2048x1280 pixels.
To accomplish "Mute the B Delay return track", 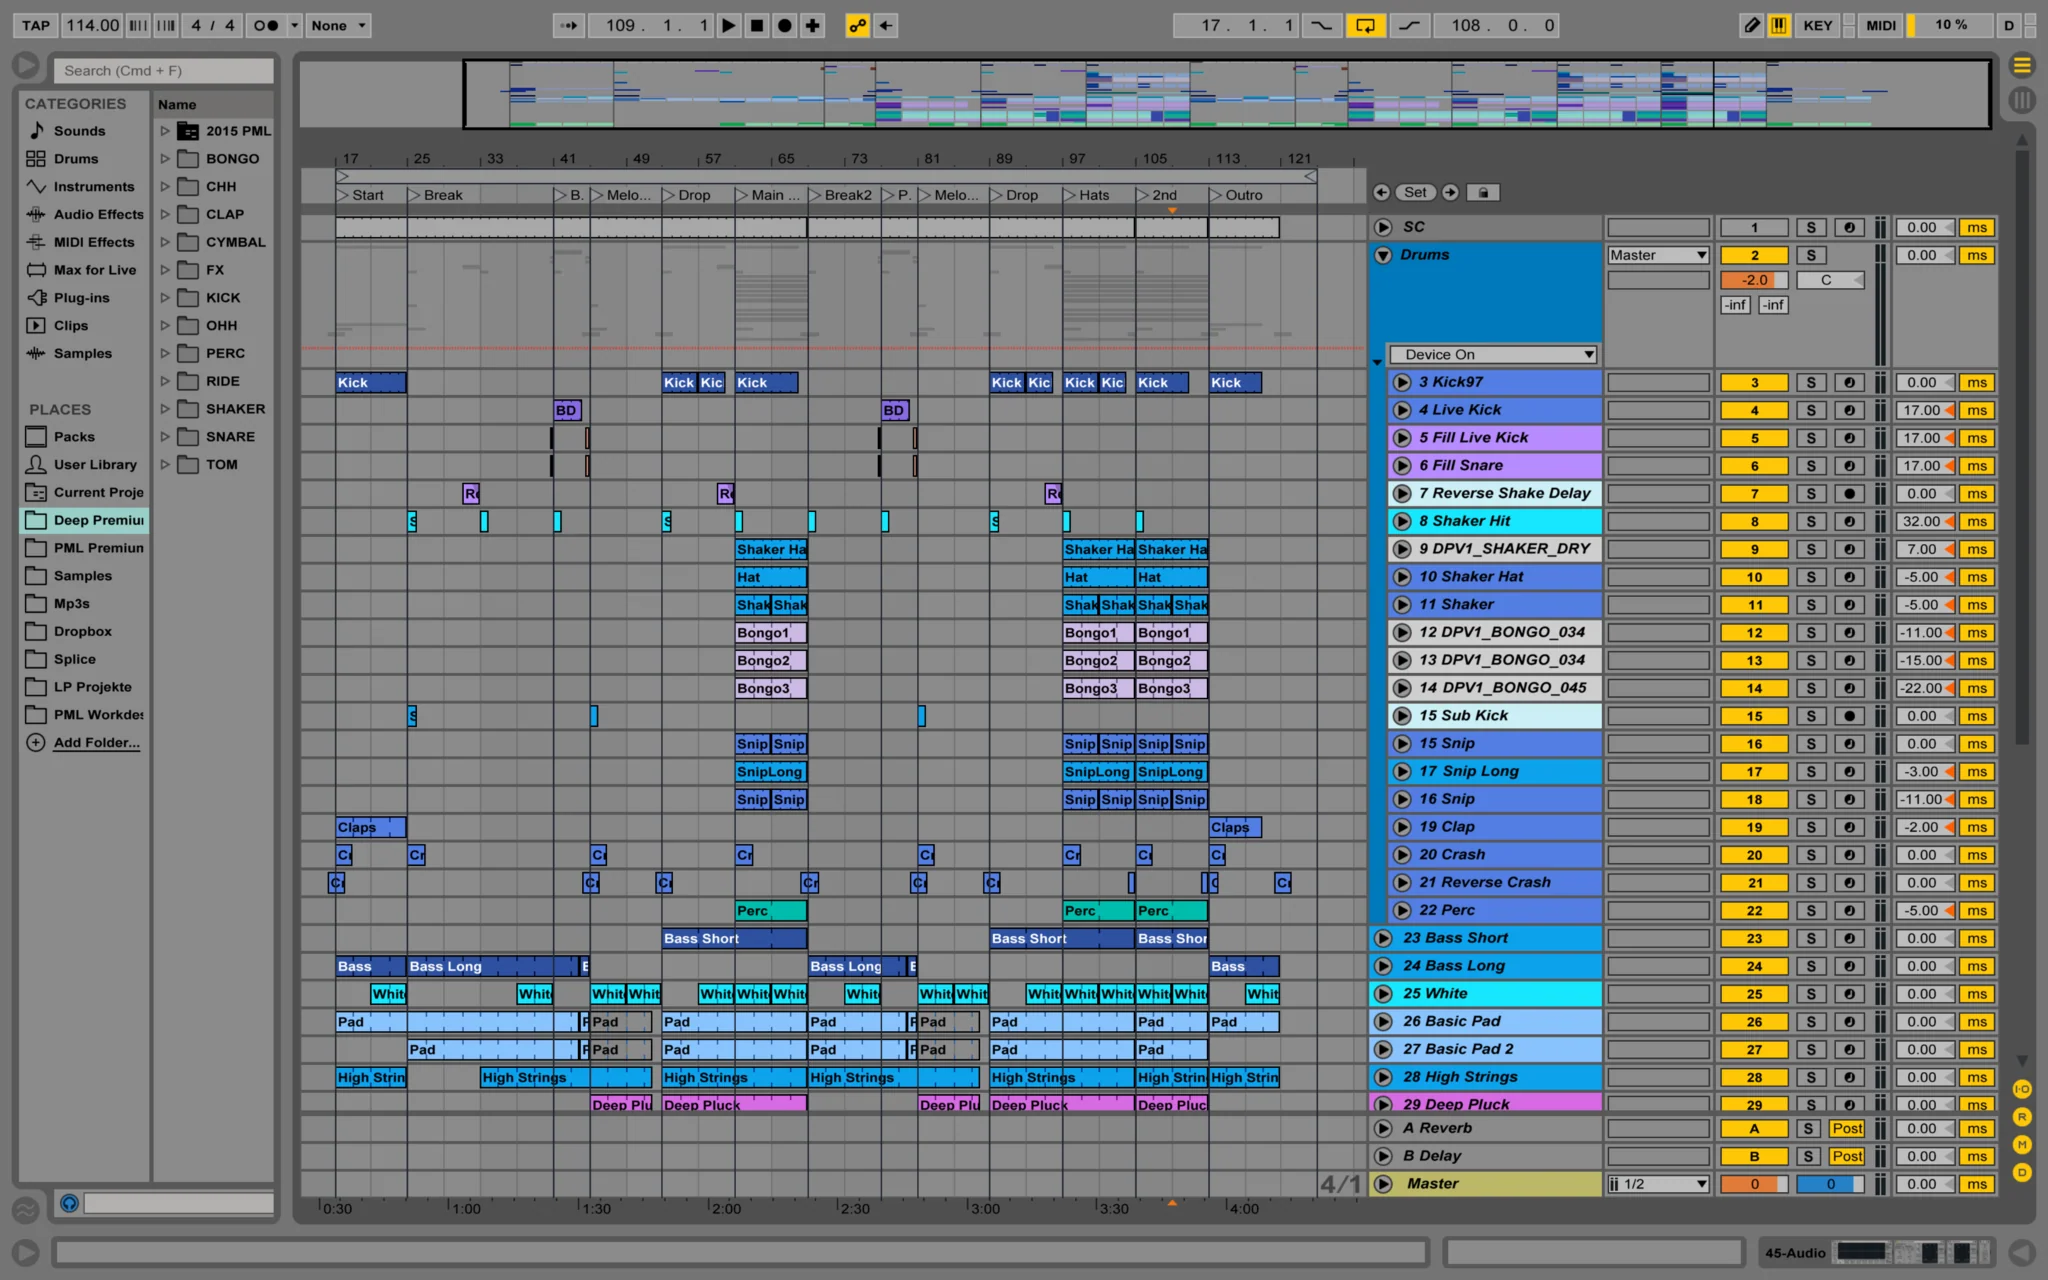I will tap(1754, 1157).
